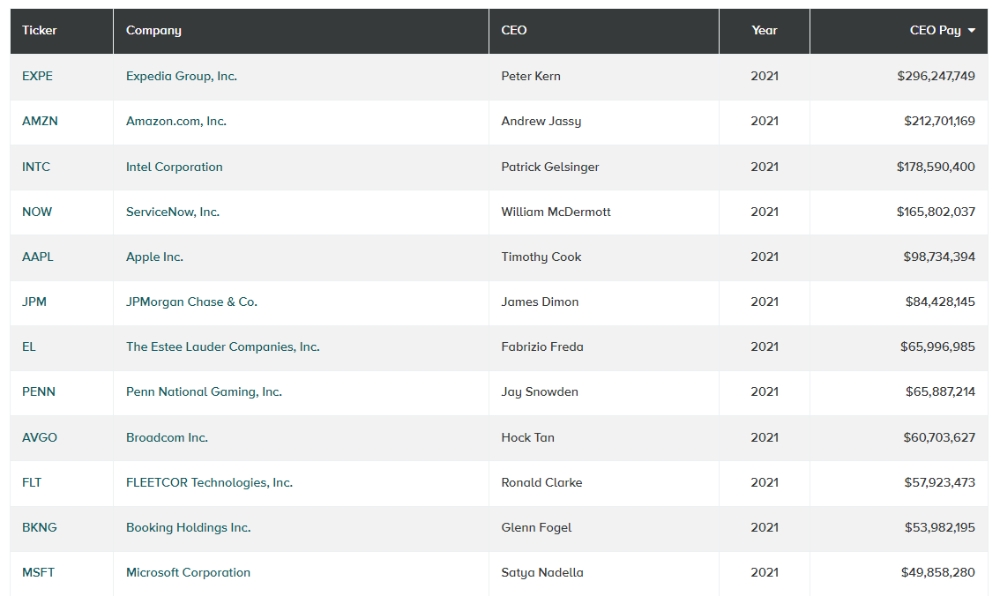Screen dimensions: 1000x596
Task: Select CEO name William McDermott
Action: tap(555, 212)
